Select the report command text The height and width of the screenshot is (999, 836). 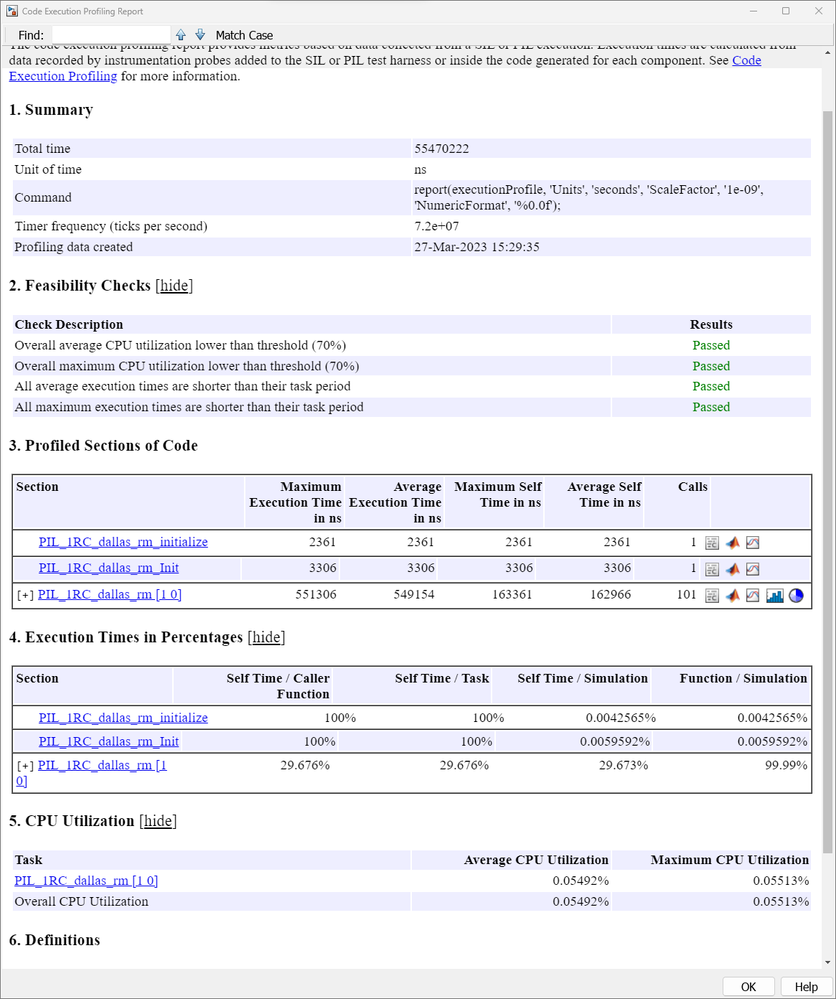(x=589, y=198)
